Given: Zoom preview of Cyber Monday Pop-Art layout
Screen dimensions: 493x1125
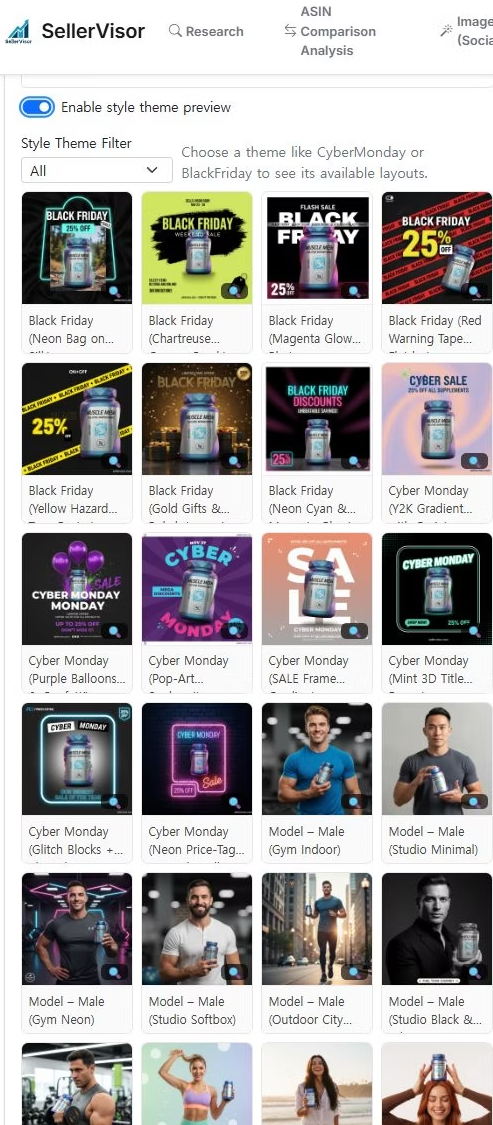Looking at the screenshot, I should point(234,631).
